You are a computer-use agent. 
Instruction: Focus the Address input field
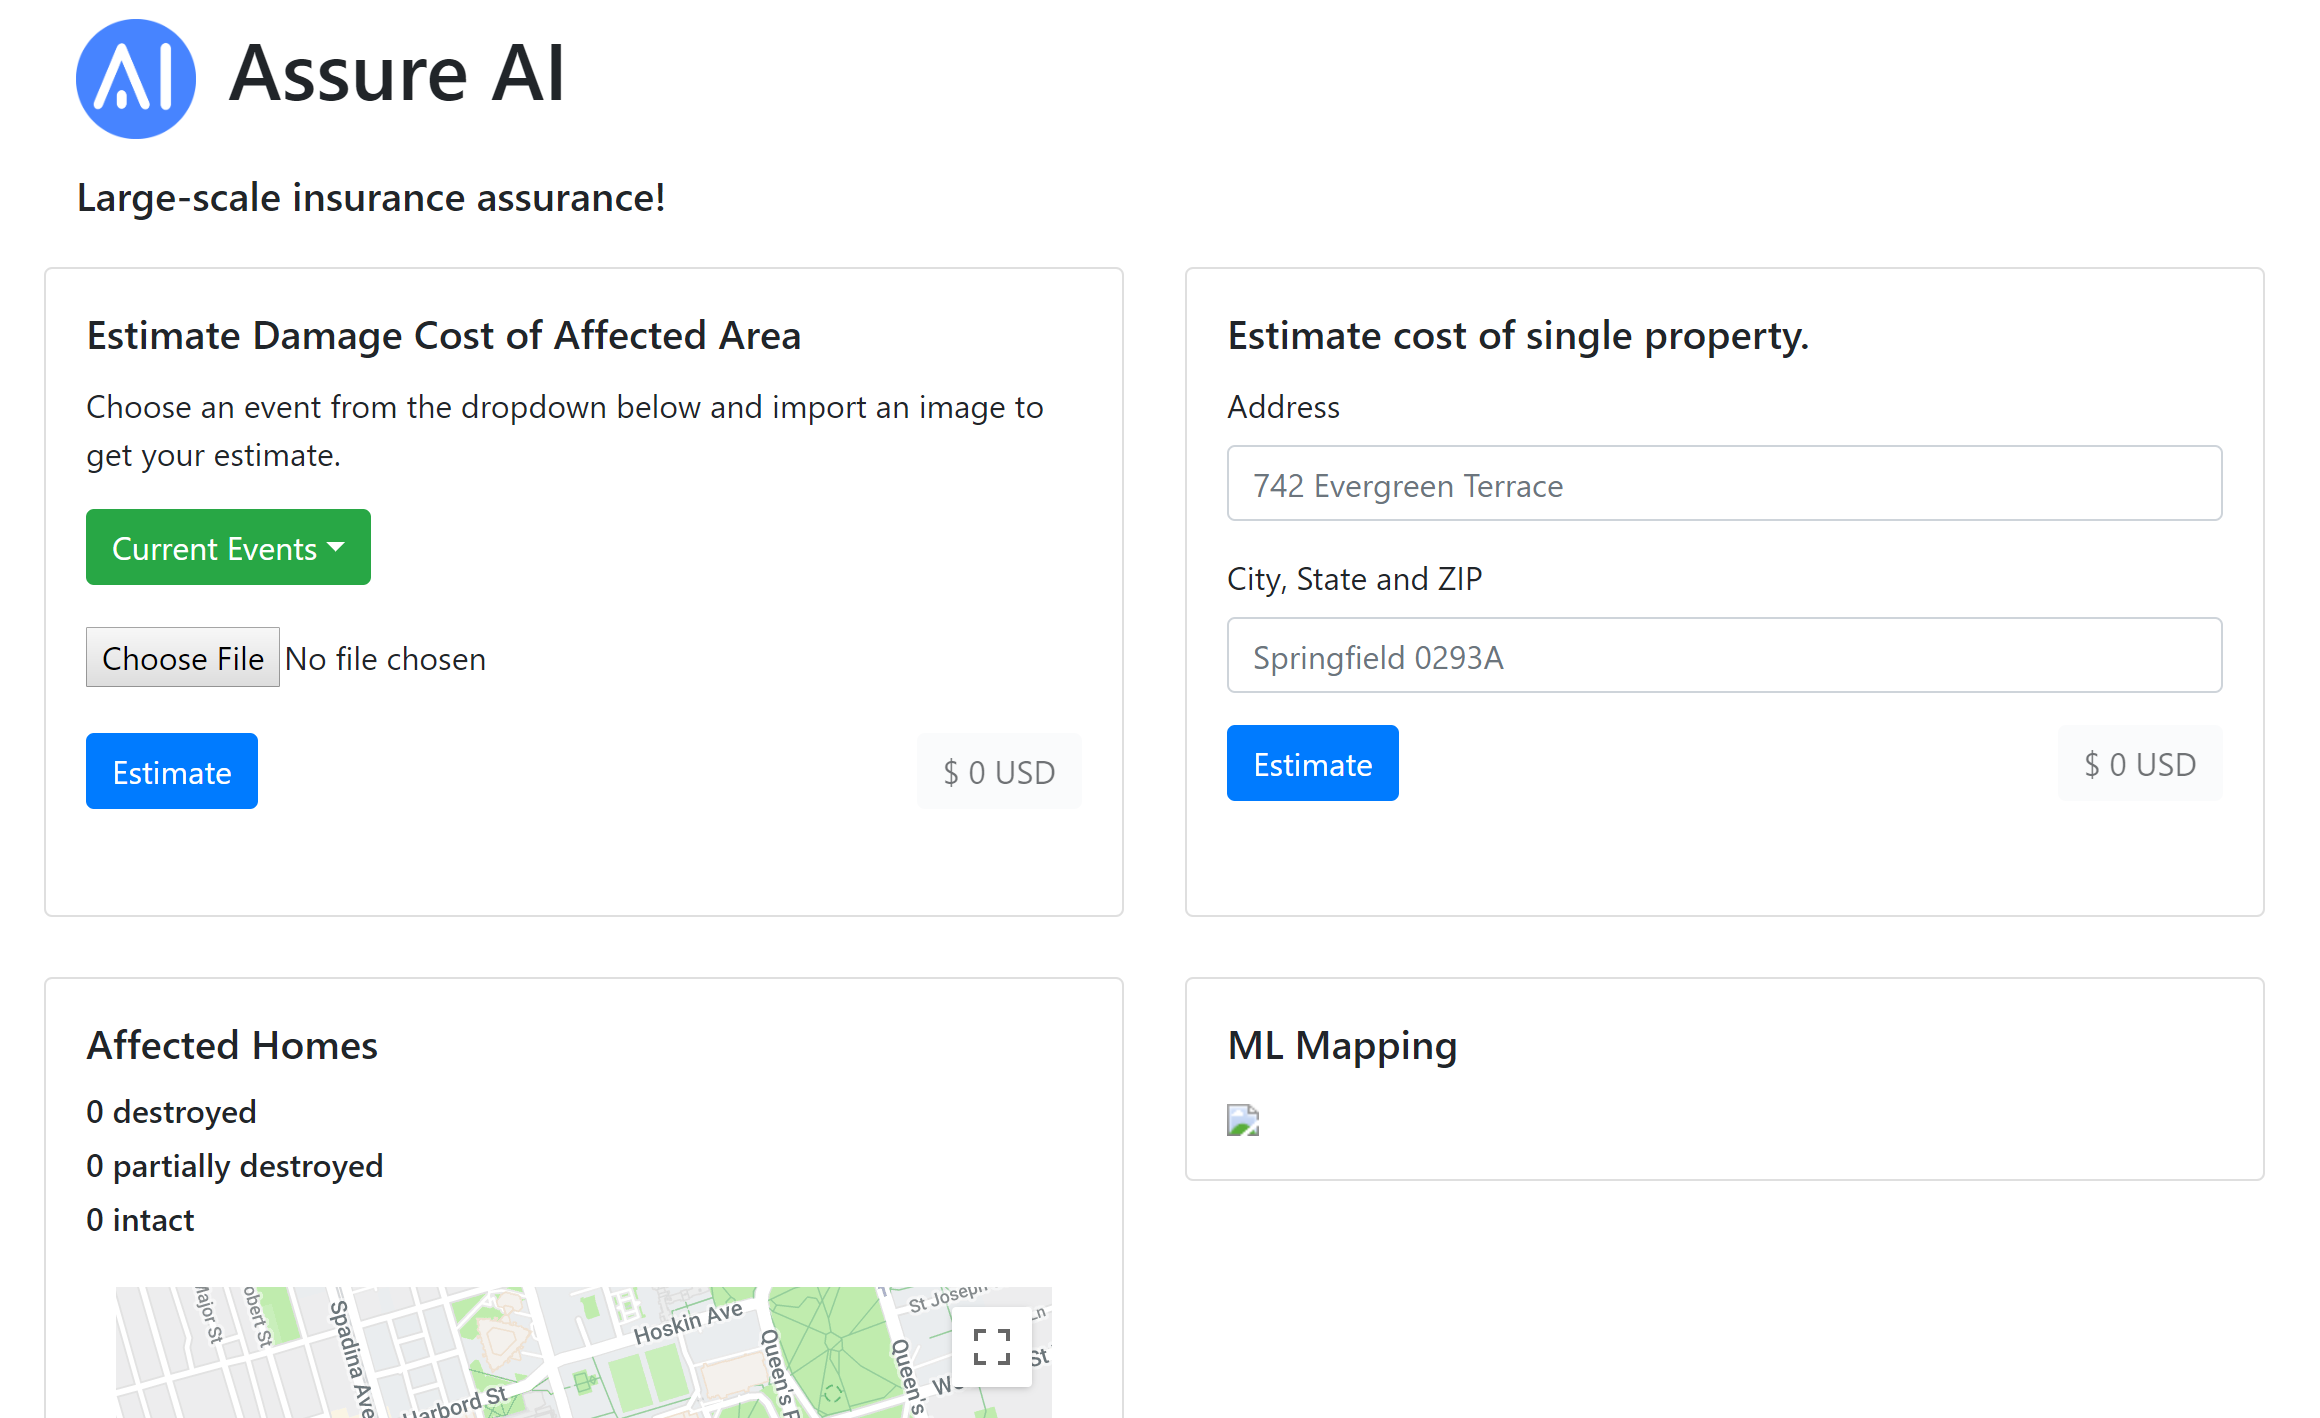pyautogui.click(x=1724, y=484)
